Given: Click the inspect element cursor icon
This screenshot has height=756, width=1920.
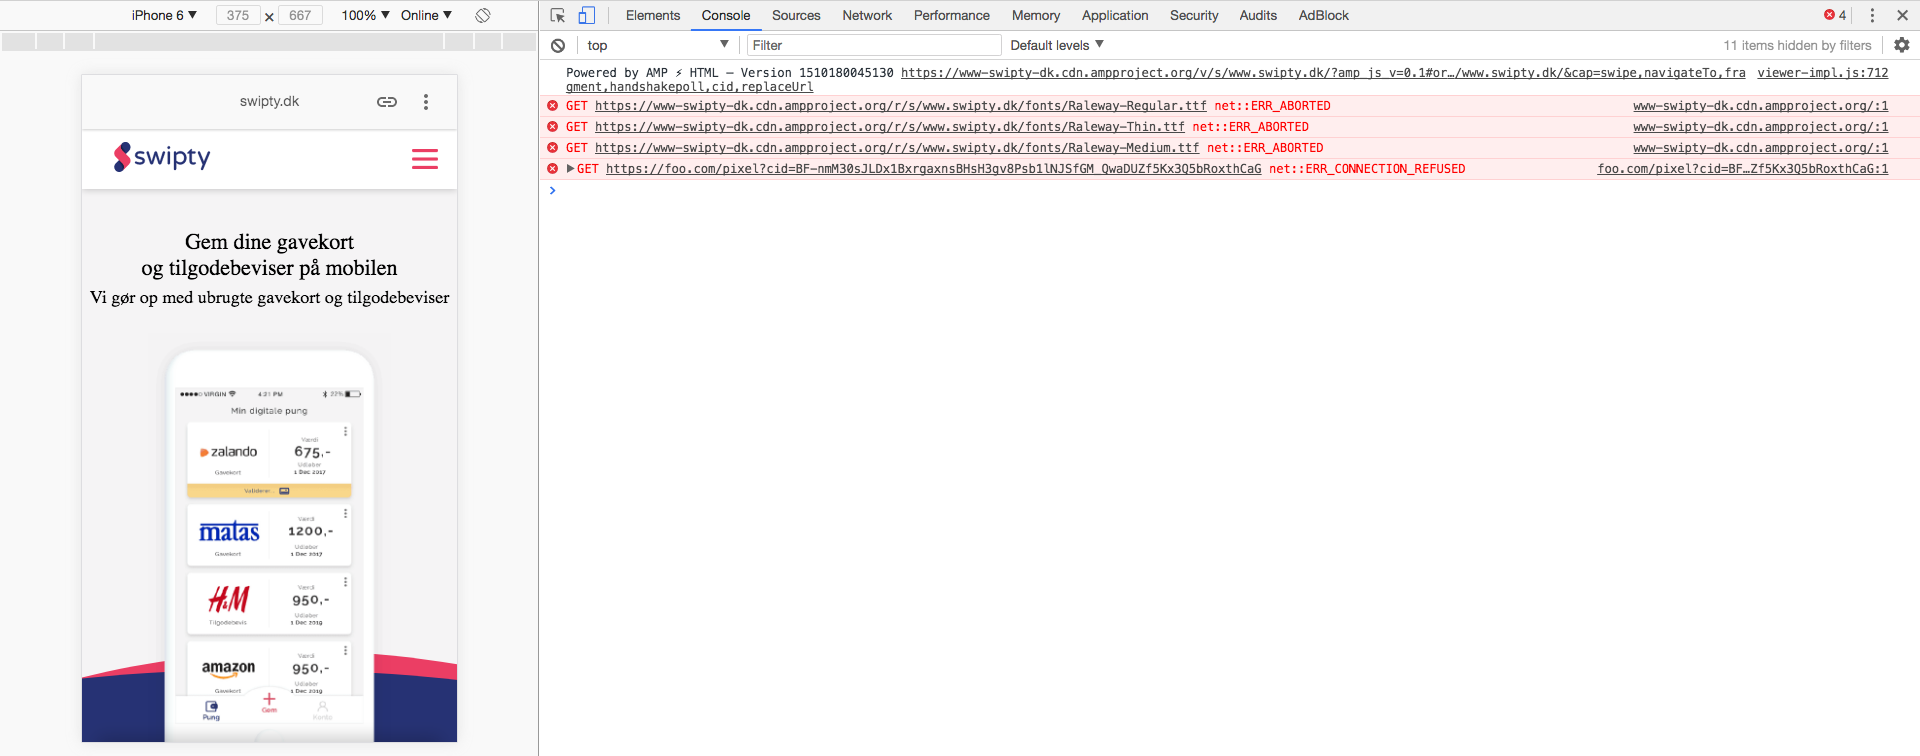Looking at the screenshot, I should click(x=558, y=15).
